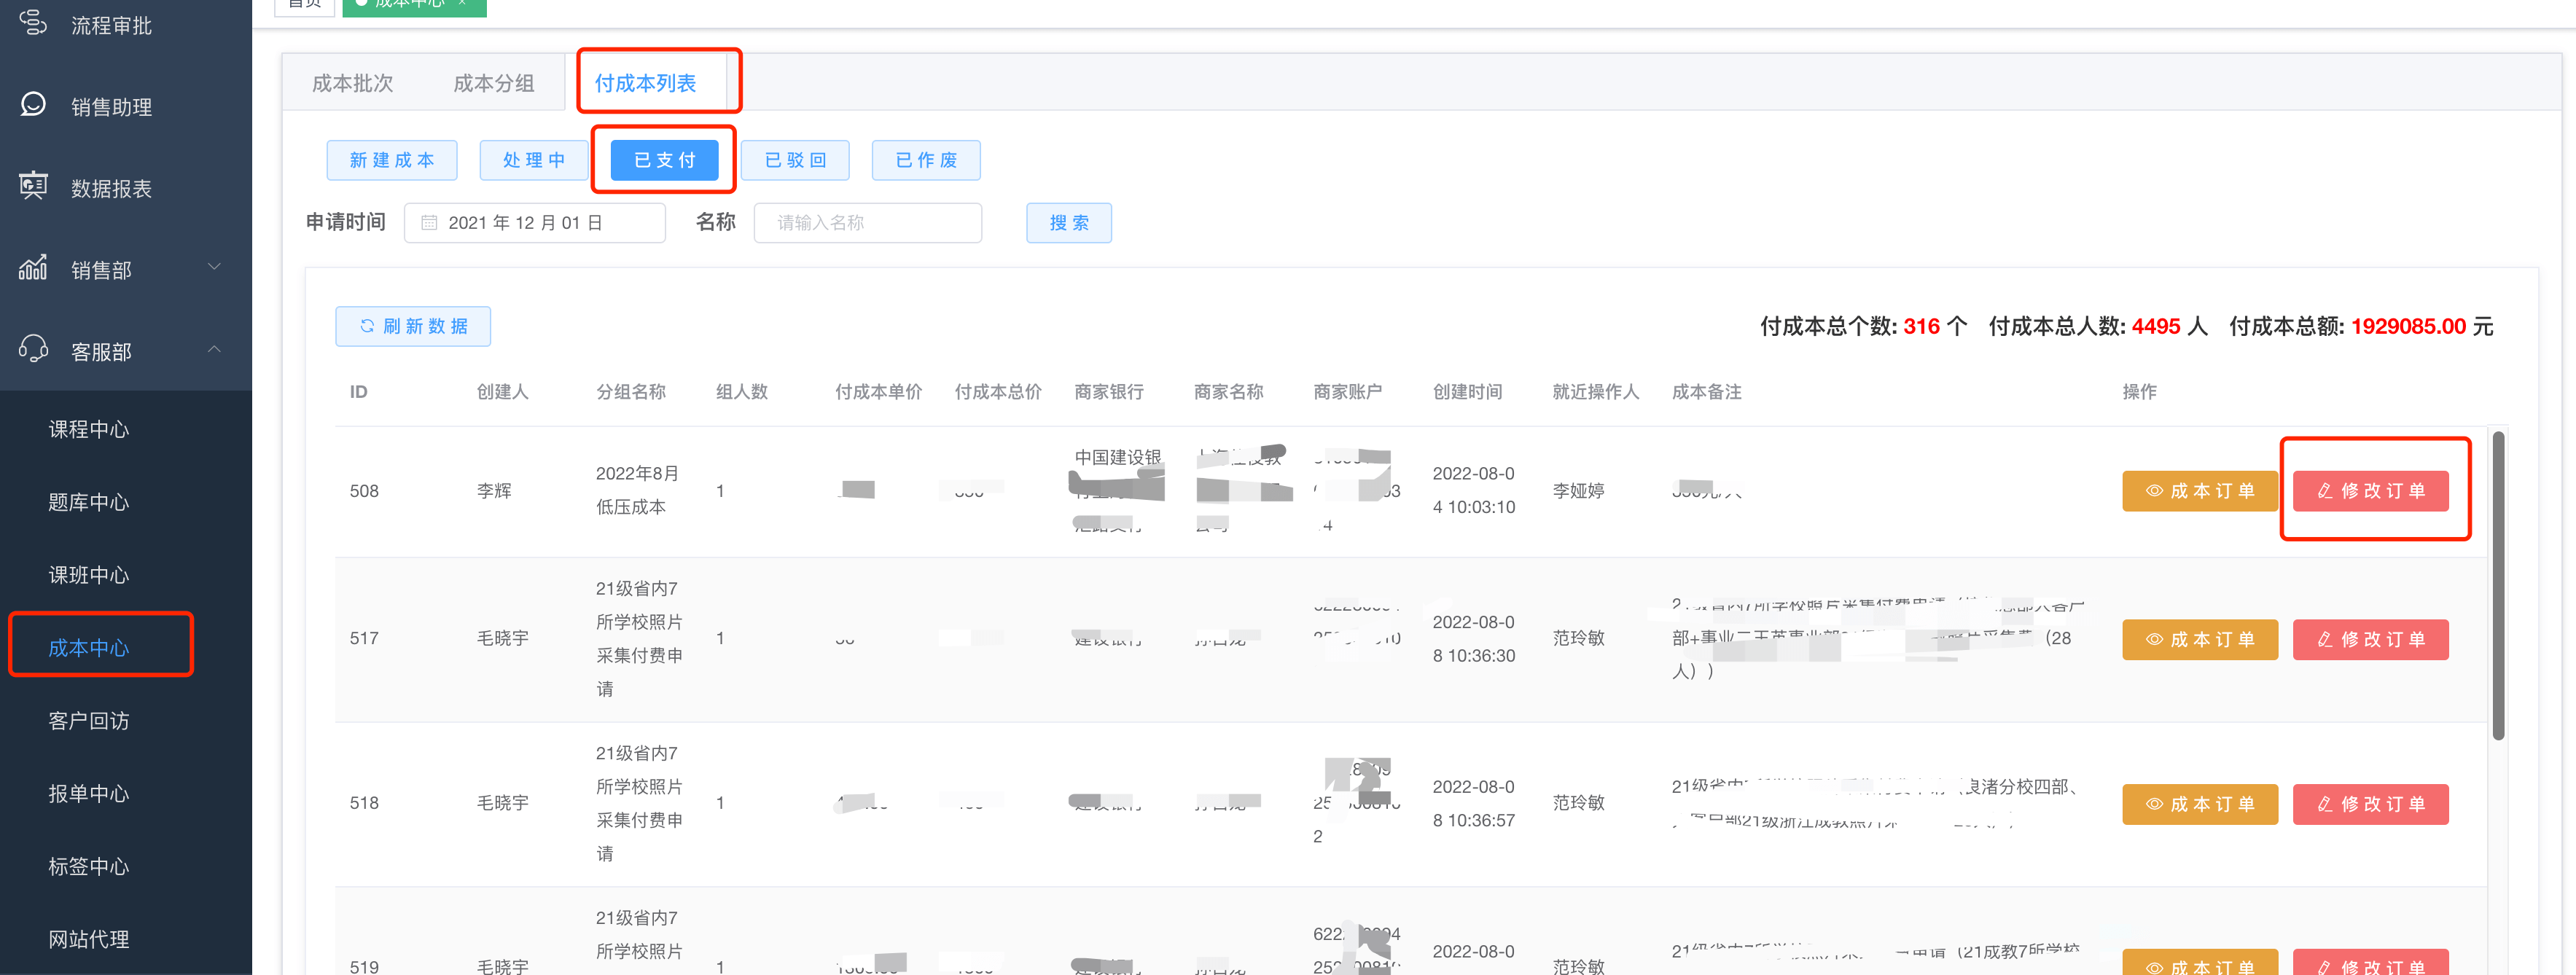
Task: Click eye icon on row 508 成本订单
Action: pyautogui.click(x=2154, y=491)
